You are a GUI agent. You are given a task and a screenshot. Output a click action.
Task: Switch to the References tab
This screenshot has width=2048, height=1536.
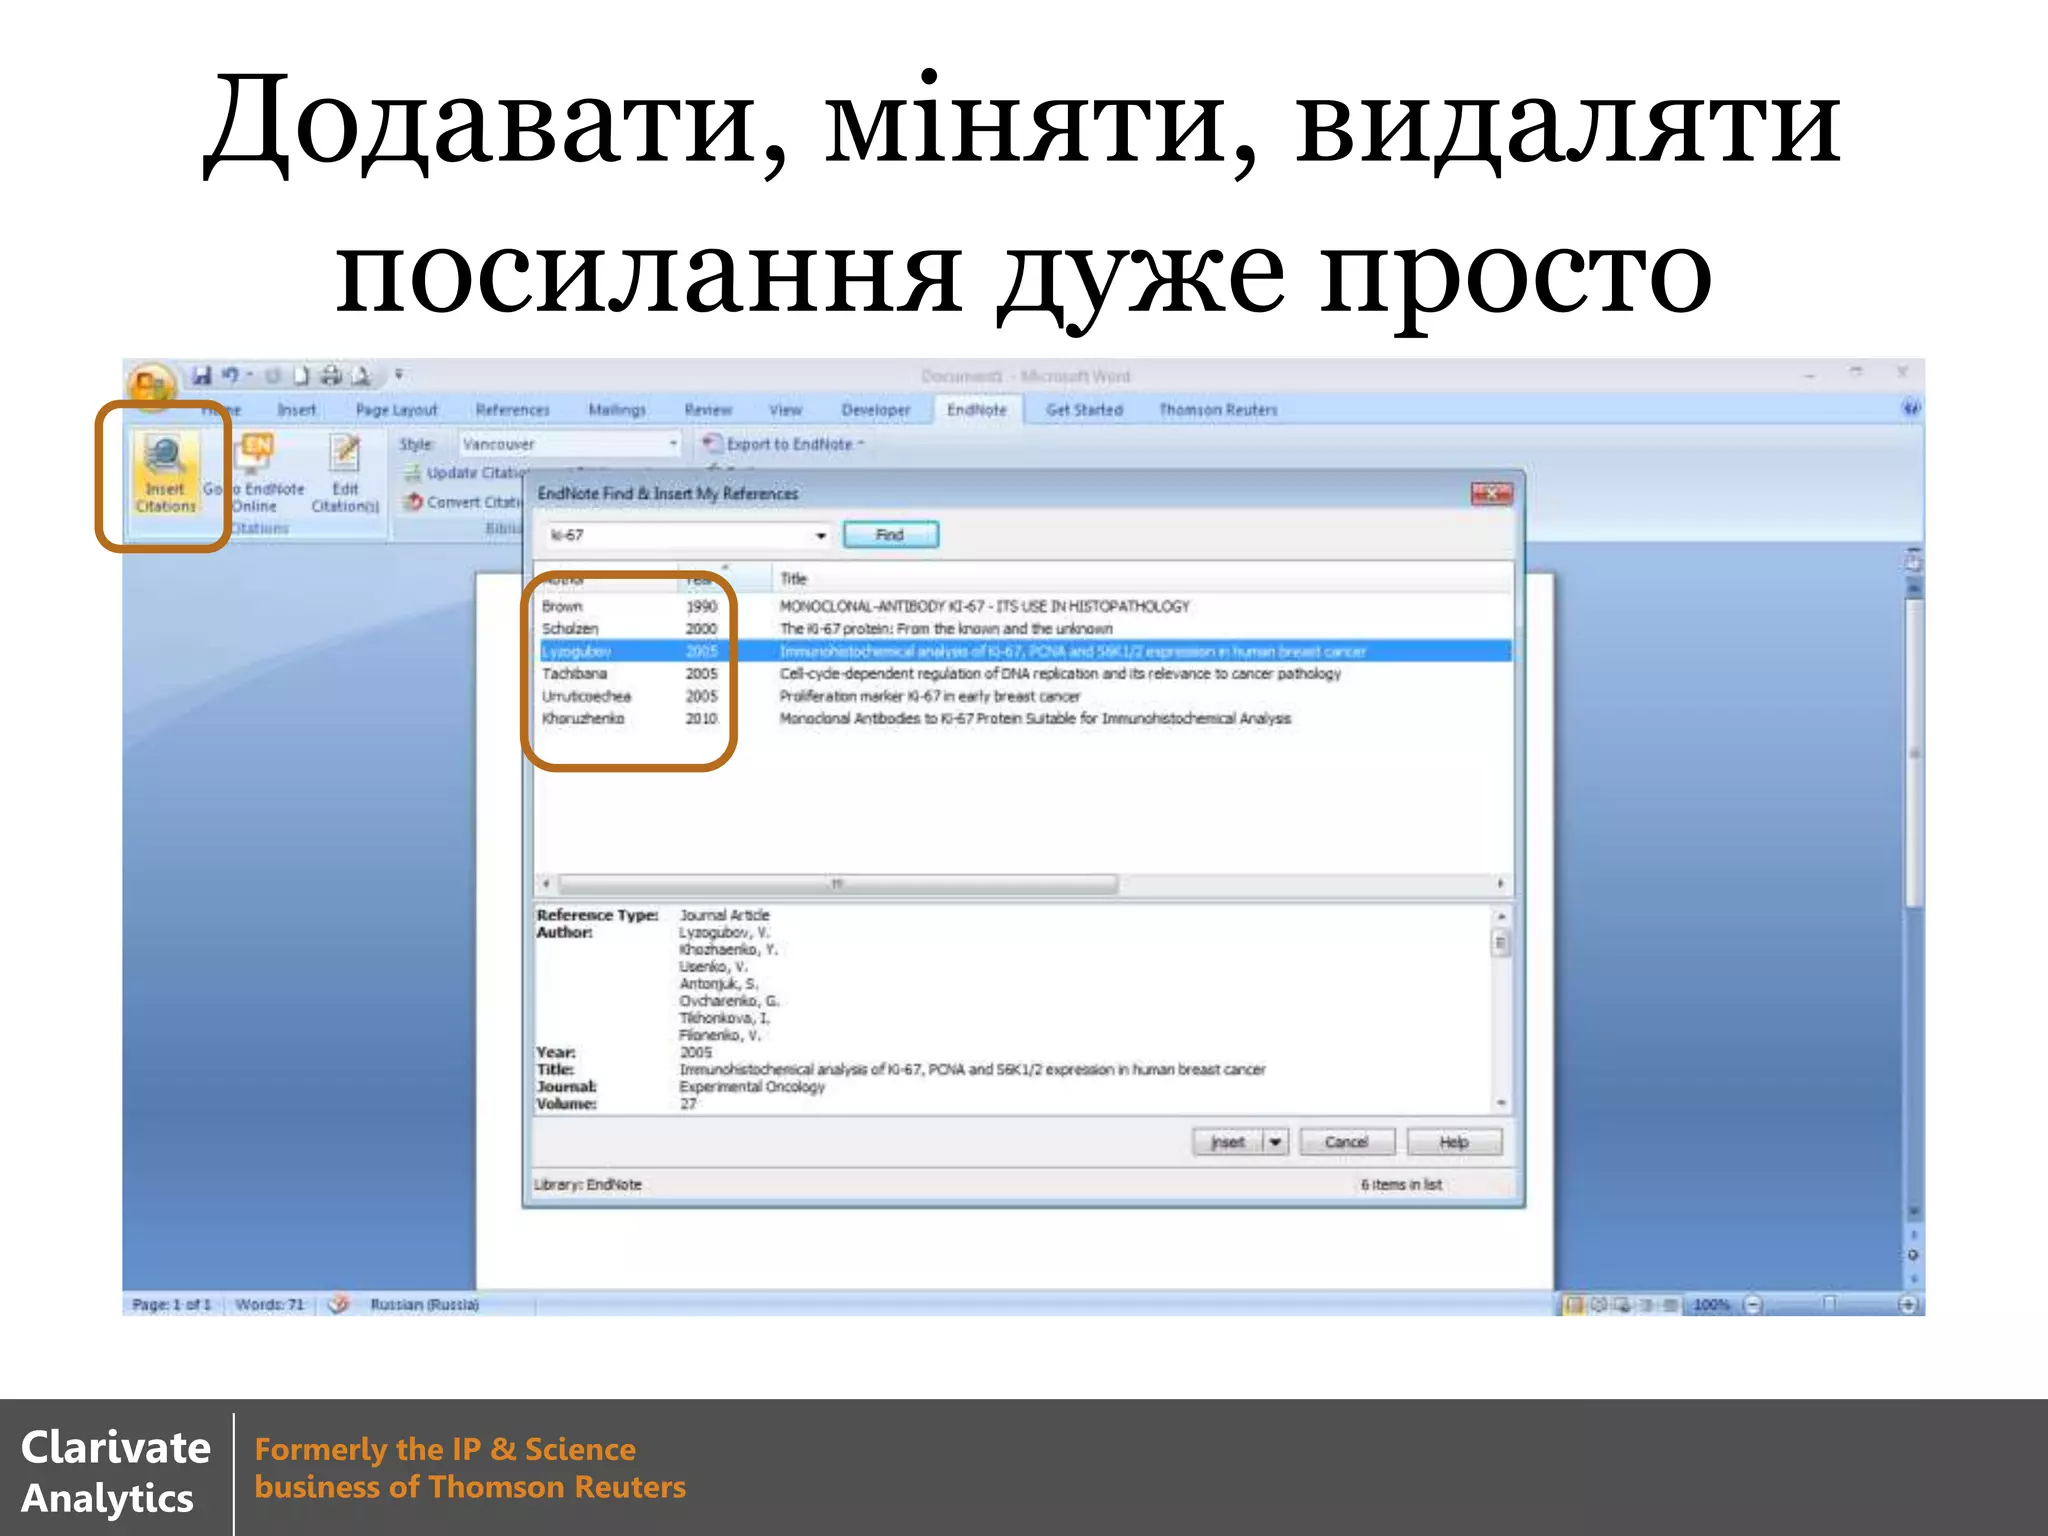click(x=512, y=410)
